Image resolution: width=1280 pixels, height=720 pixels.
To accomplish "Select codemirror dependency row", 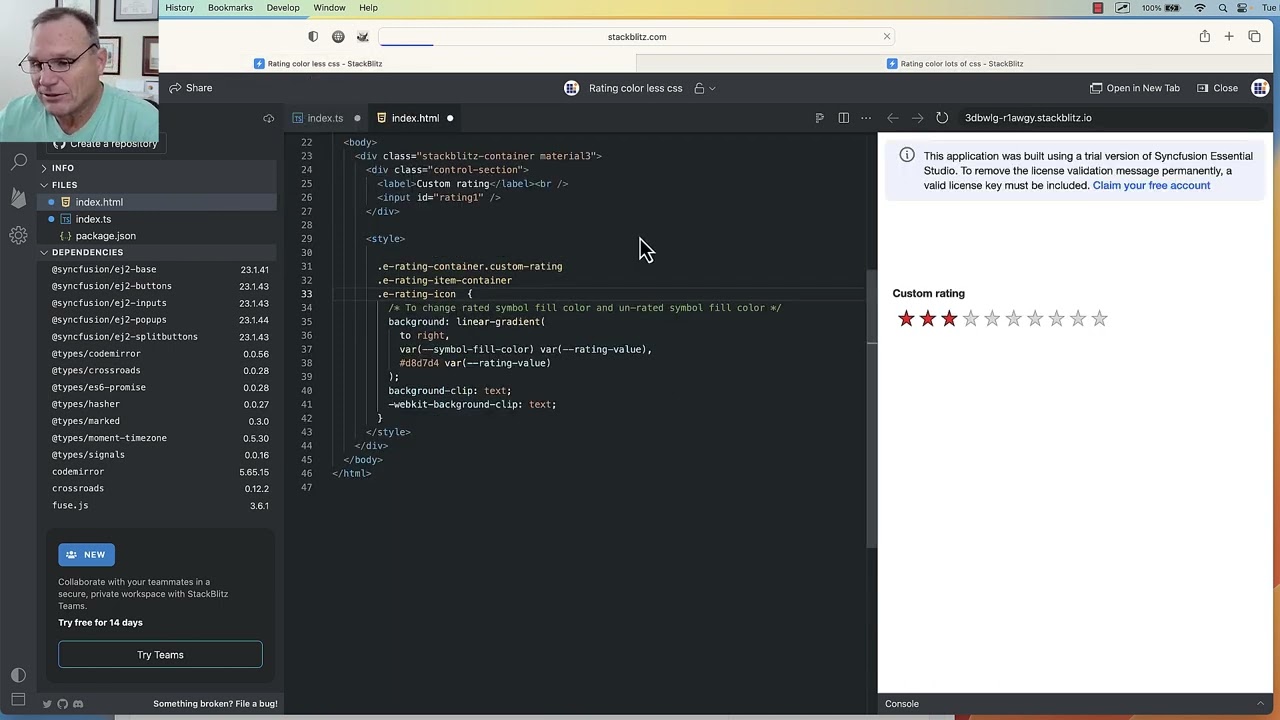I will tap(160, 472).
